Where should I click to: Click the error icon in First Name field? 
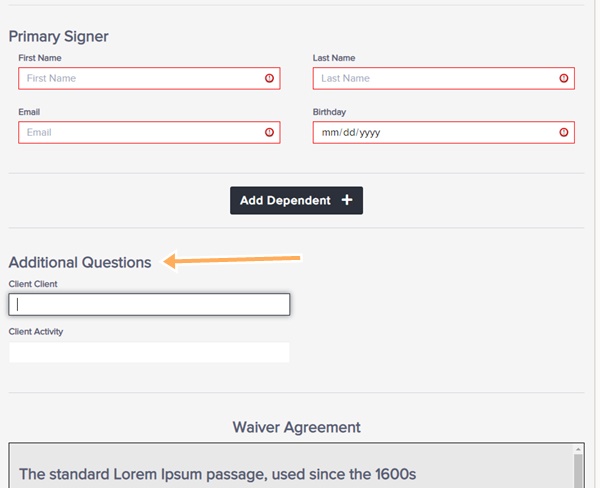[269, 78]
